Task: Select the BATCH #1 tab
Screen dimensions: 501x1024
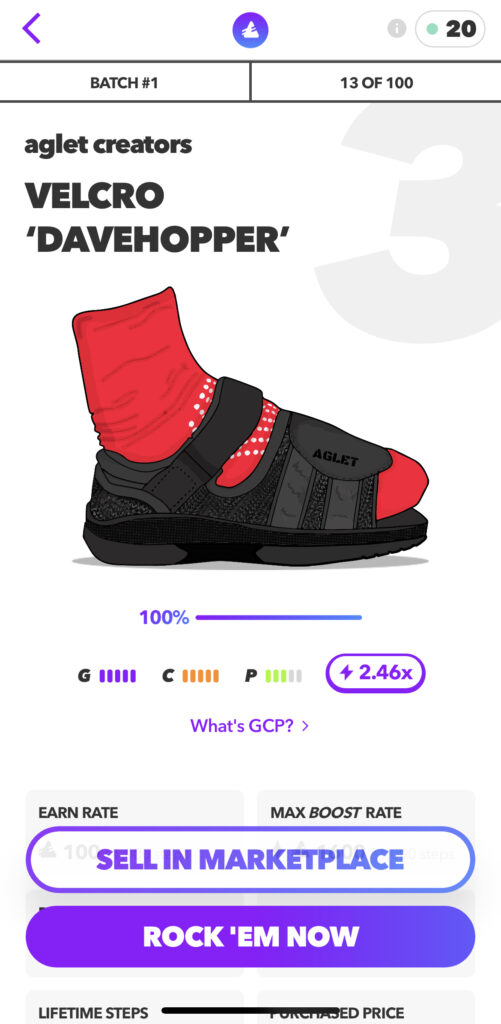Action: pyautogui.click(x=124, y=82)
